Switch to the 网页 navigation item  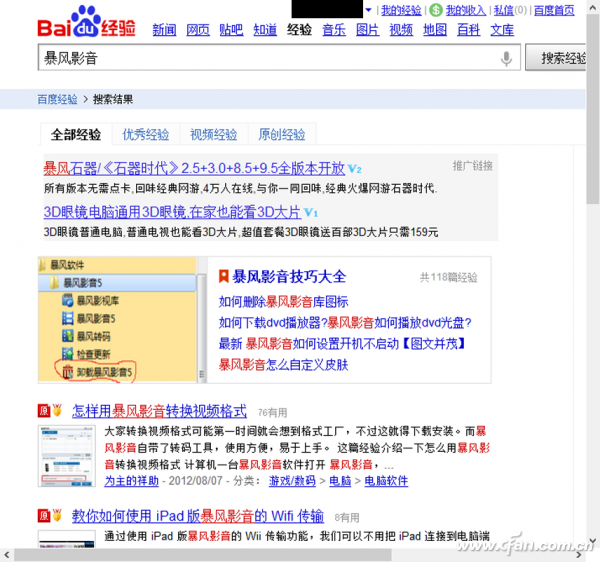coord(198,30)
